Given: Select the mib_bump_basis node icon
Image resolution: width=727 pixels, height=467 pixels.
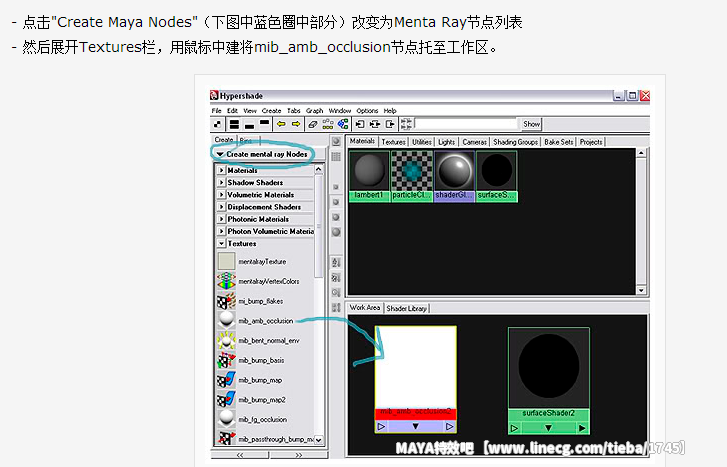Looking at the screenshot, I should coord(226,360).
